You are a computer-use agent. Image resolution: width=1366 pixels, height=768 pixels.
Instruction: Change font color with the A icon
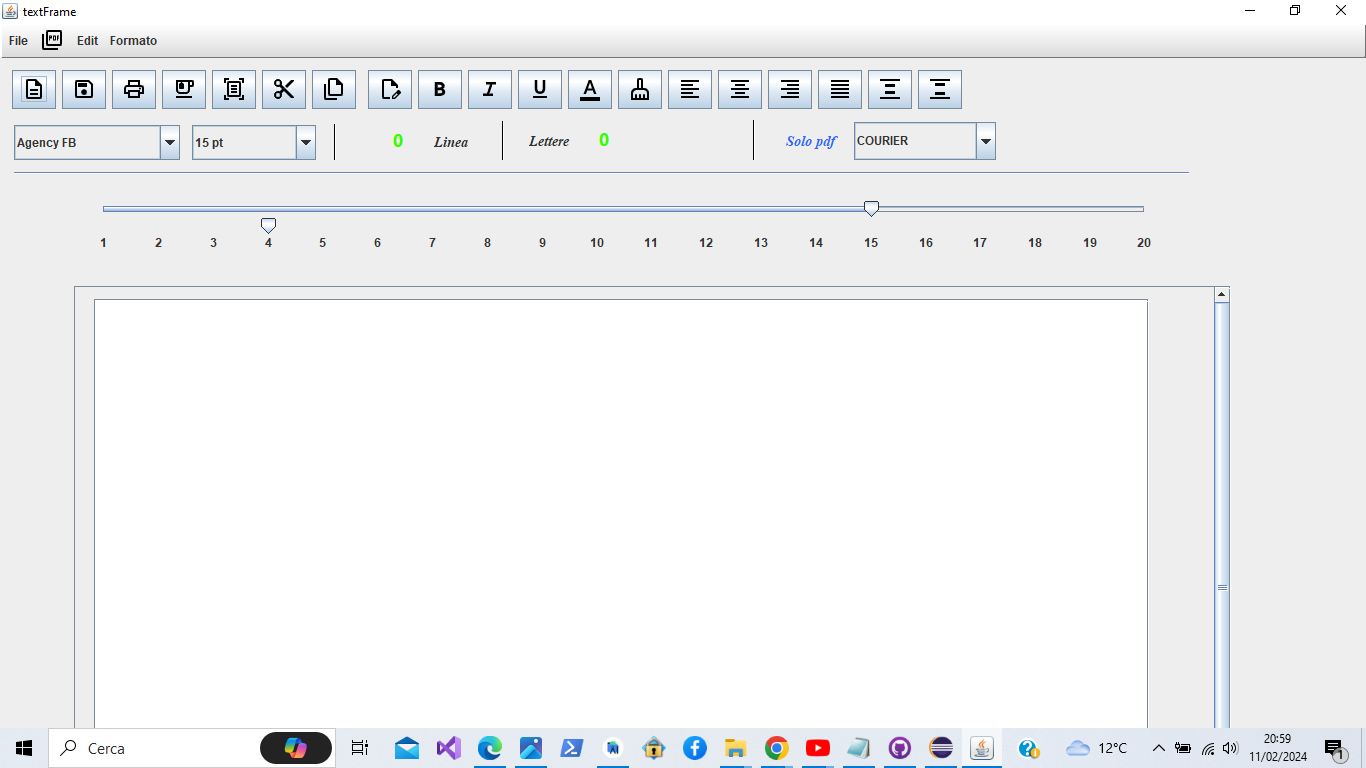click(x=590, y=89)
